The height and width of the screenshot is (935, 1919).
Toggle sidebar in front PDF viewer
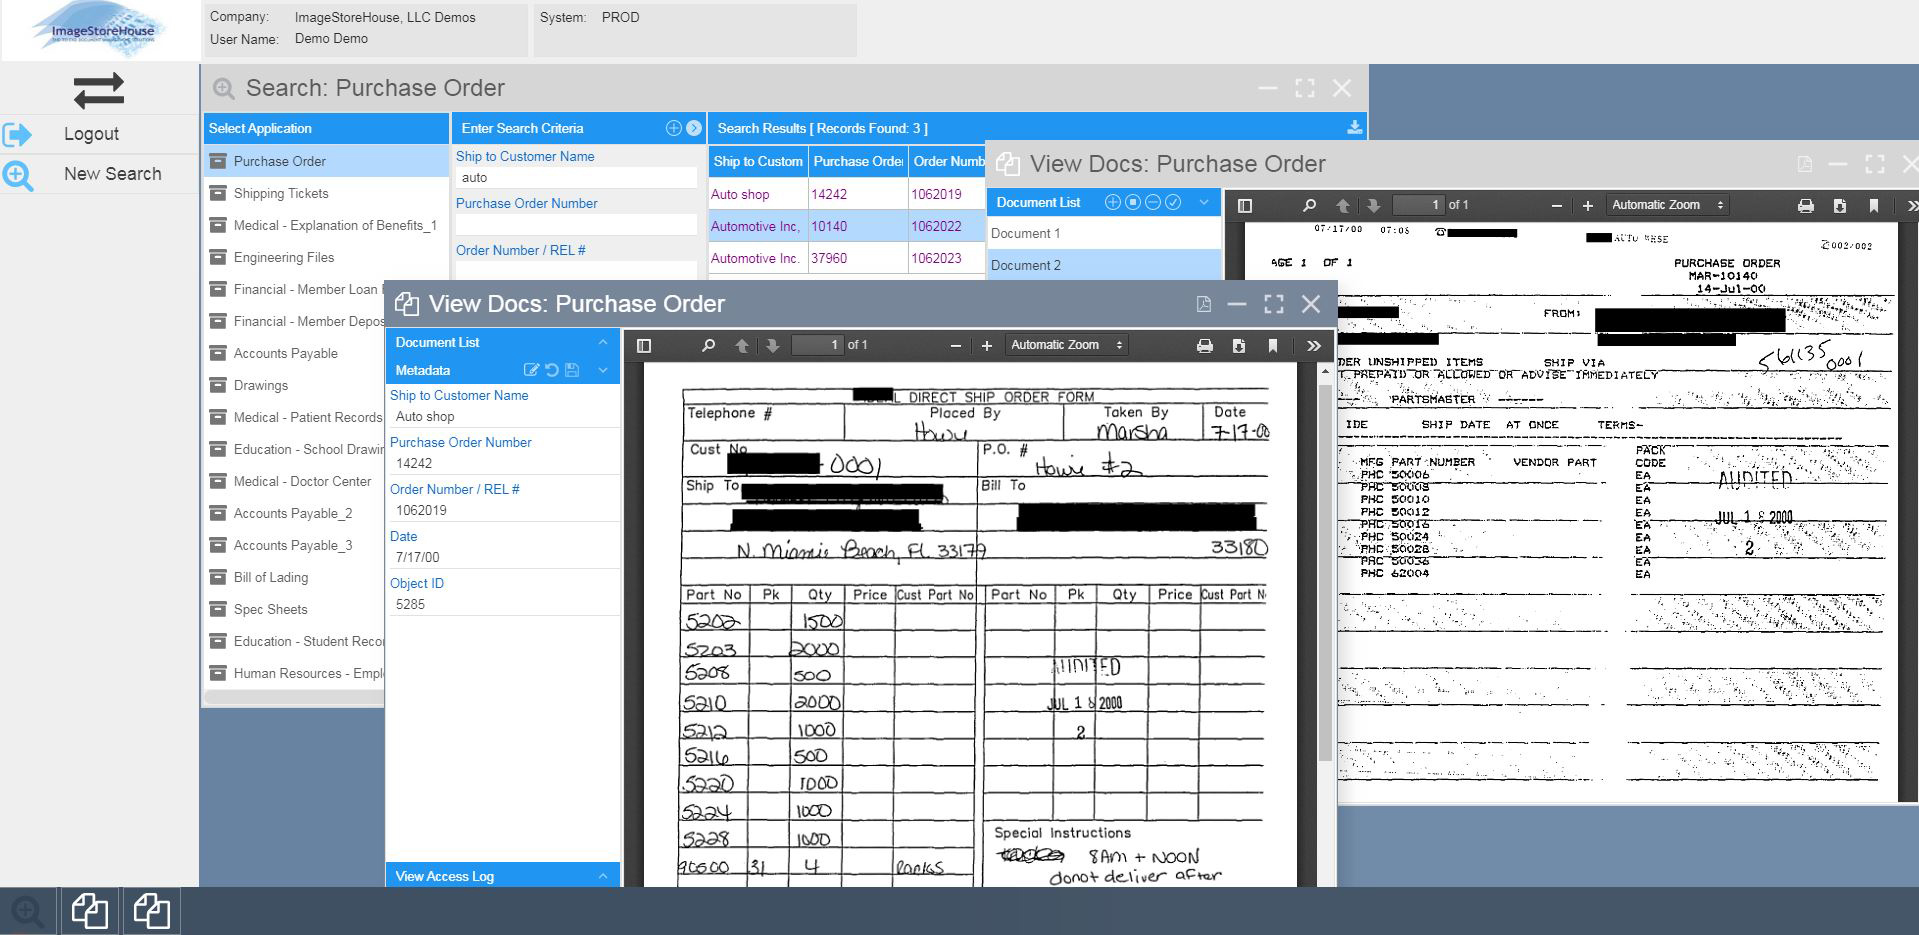point(644,345)
